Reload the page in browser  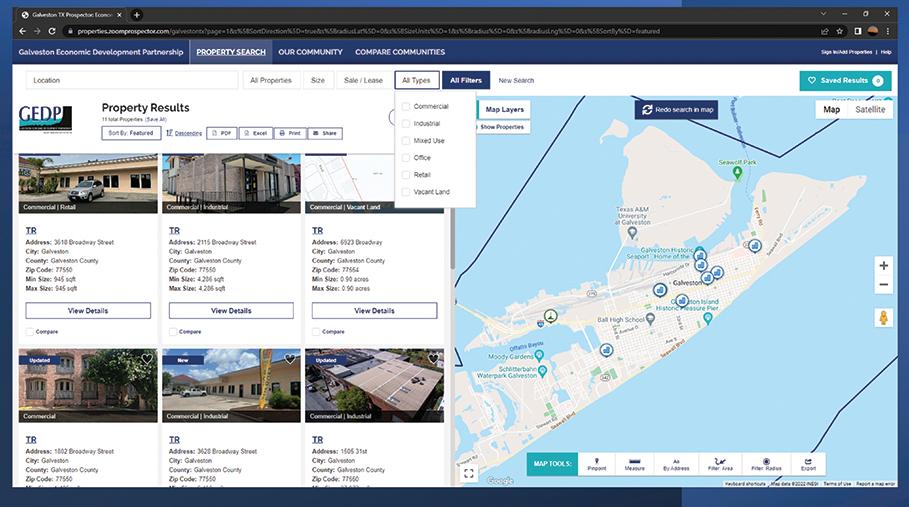coord(52,31)
